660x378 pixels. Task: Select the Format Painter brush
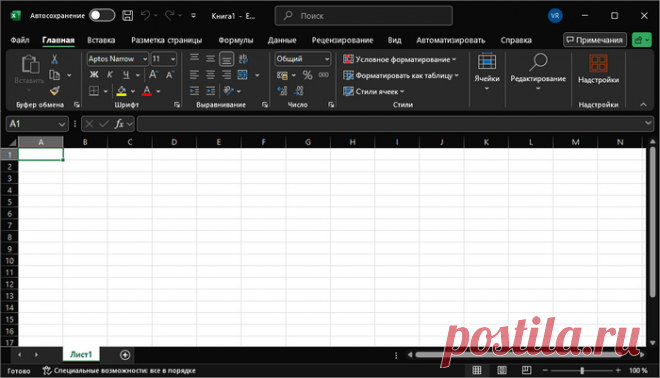(x=55, y=91)
